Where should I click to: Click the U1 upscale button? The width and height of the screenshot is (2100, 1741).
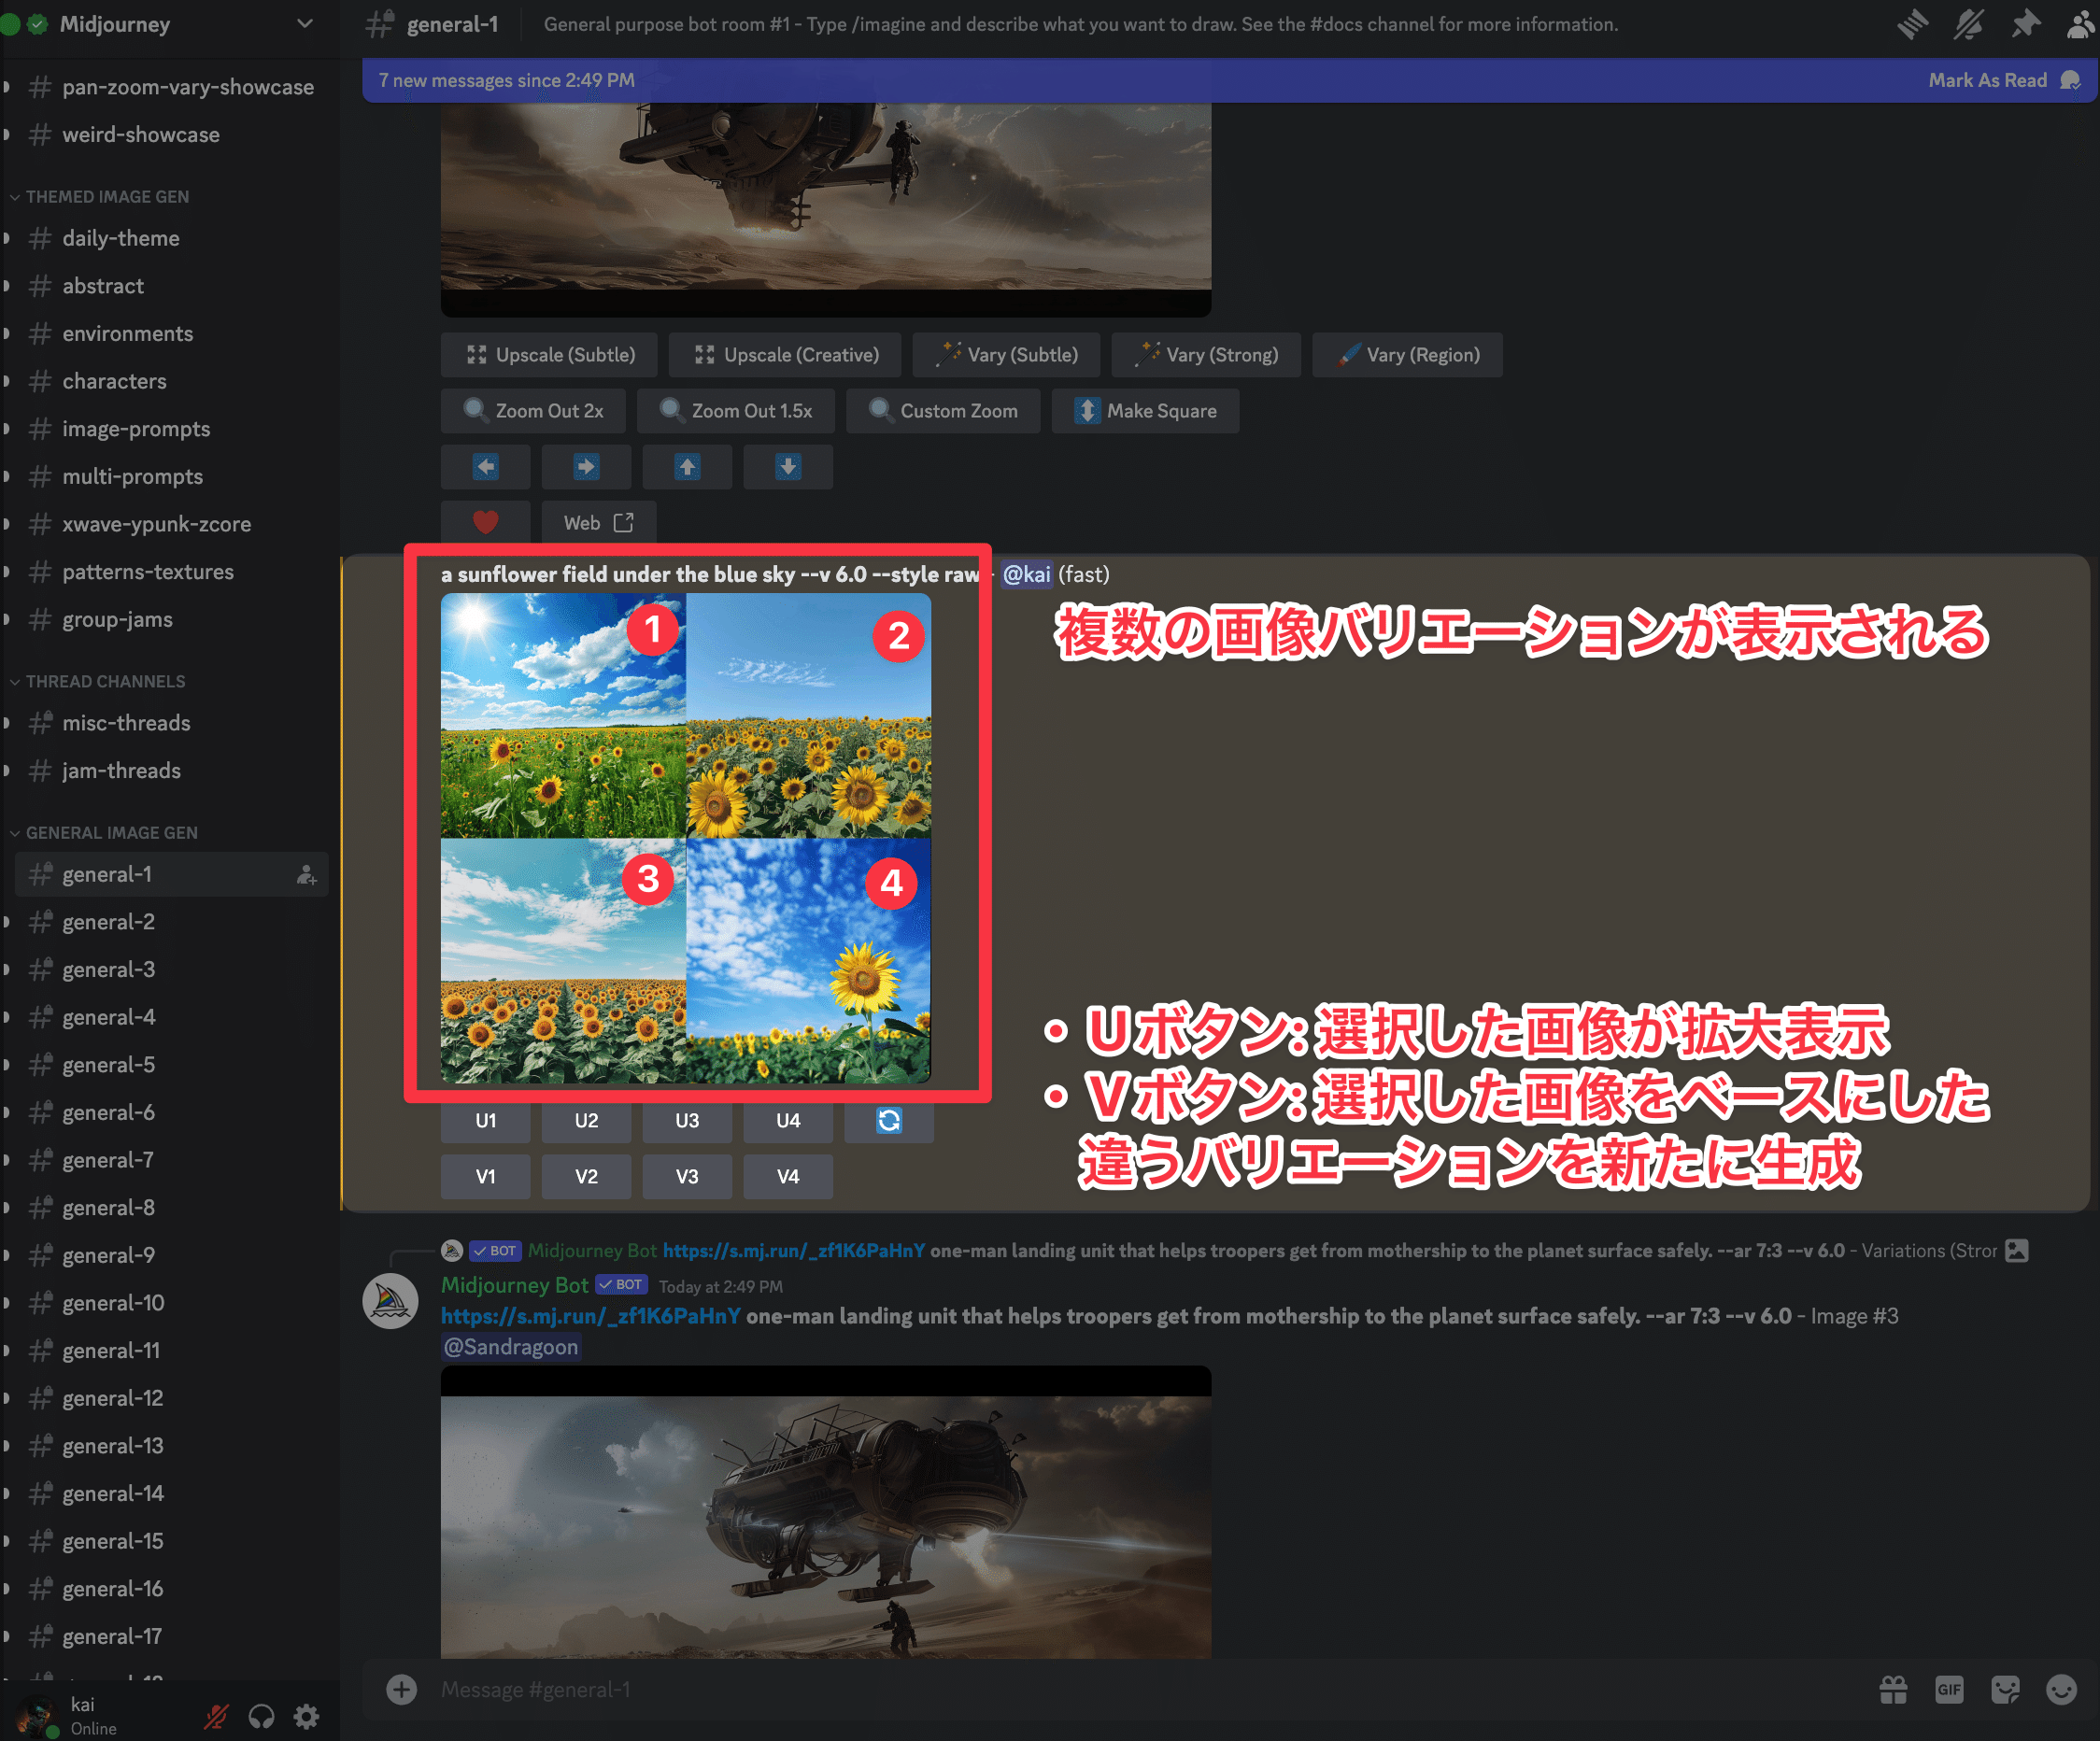click(x=486, y=1120)
